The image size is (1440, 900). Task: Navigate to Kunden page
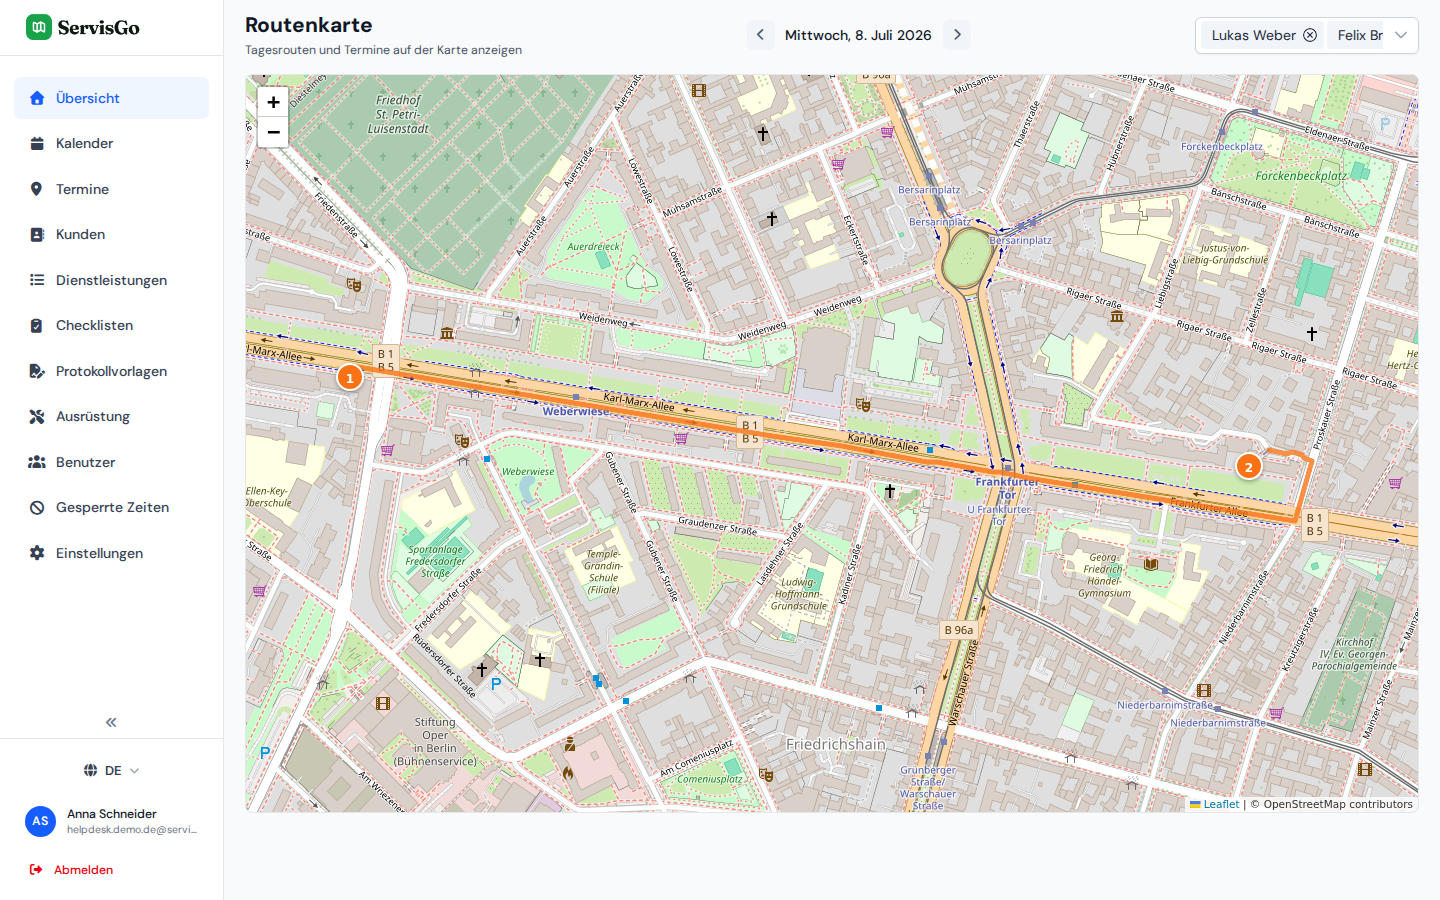click(111, 234)
